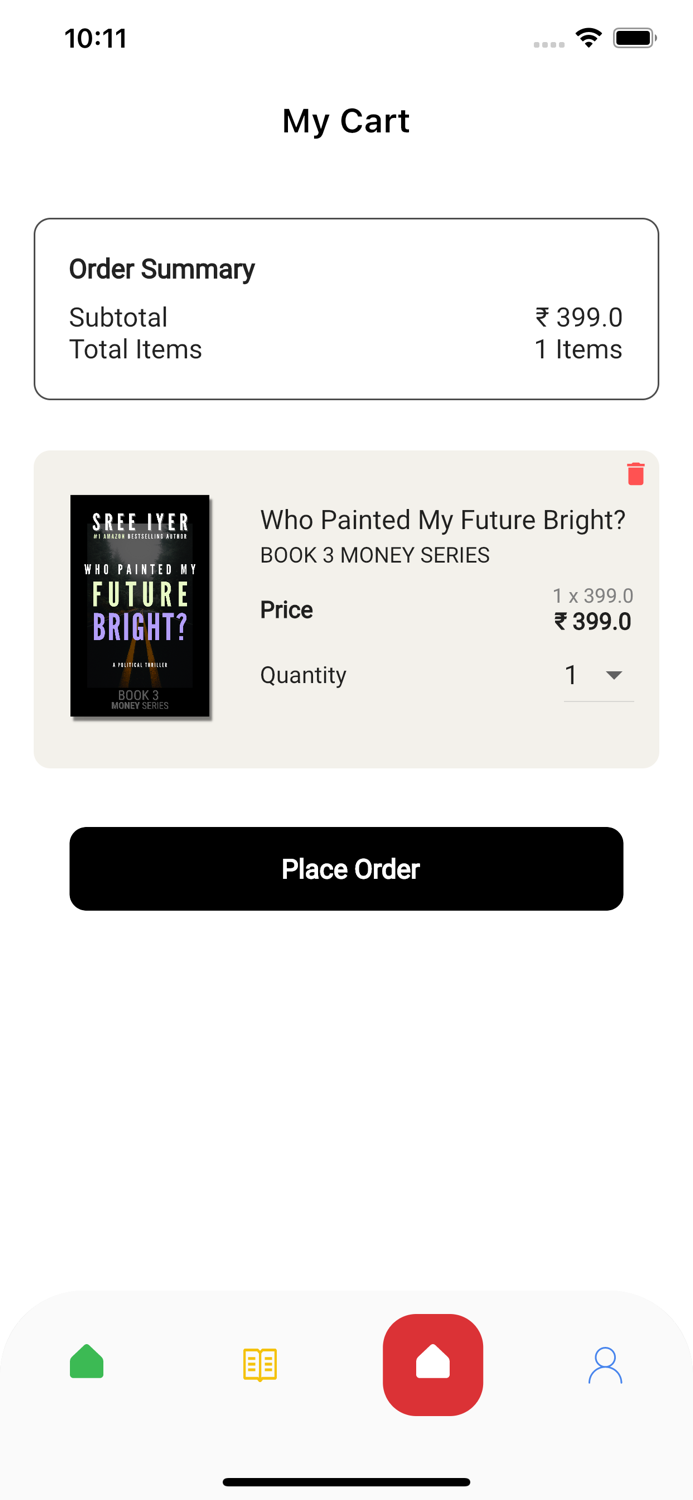Tap Wi-Fi icon in status bar
693x1500 pixels.
(588, 39)
